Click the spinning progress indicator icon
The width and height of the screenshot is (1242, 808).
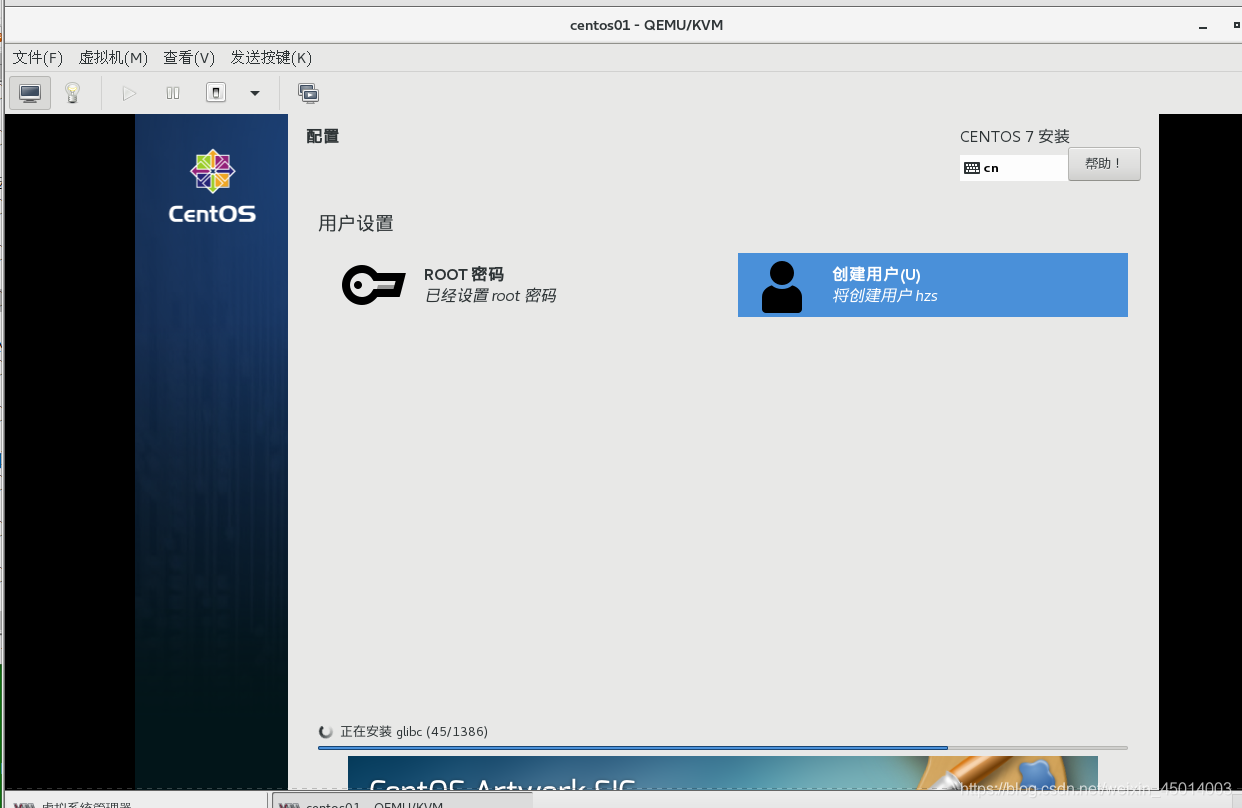coord(325,732)
